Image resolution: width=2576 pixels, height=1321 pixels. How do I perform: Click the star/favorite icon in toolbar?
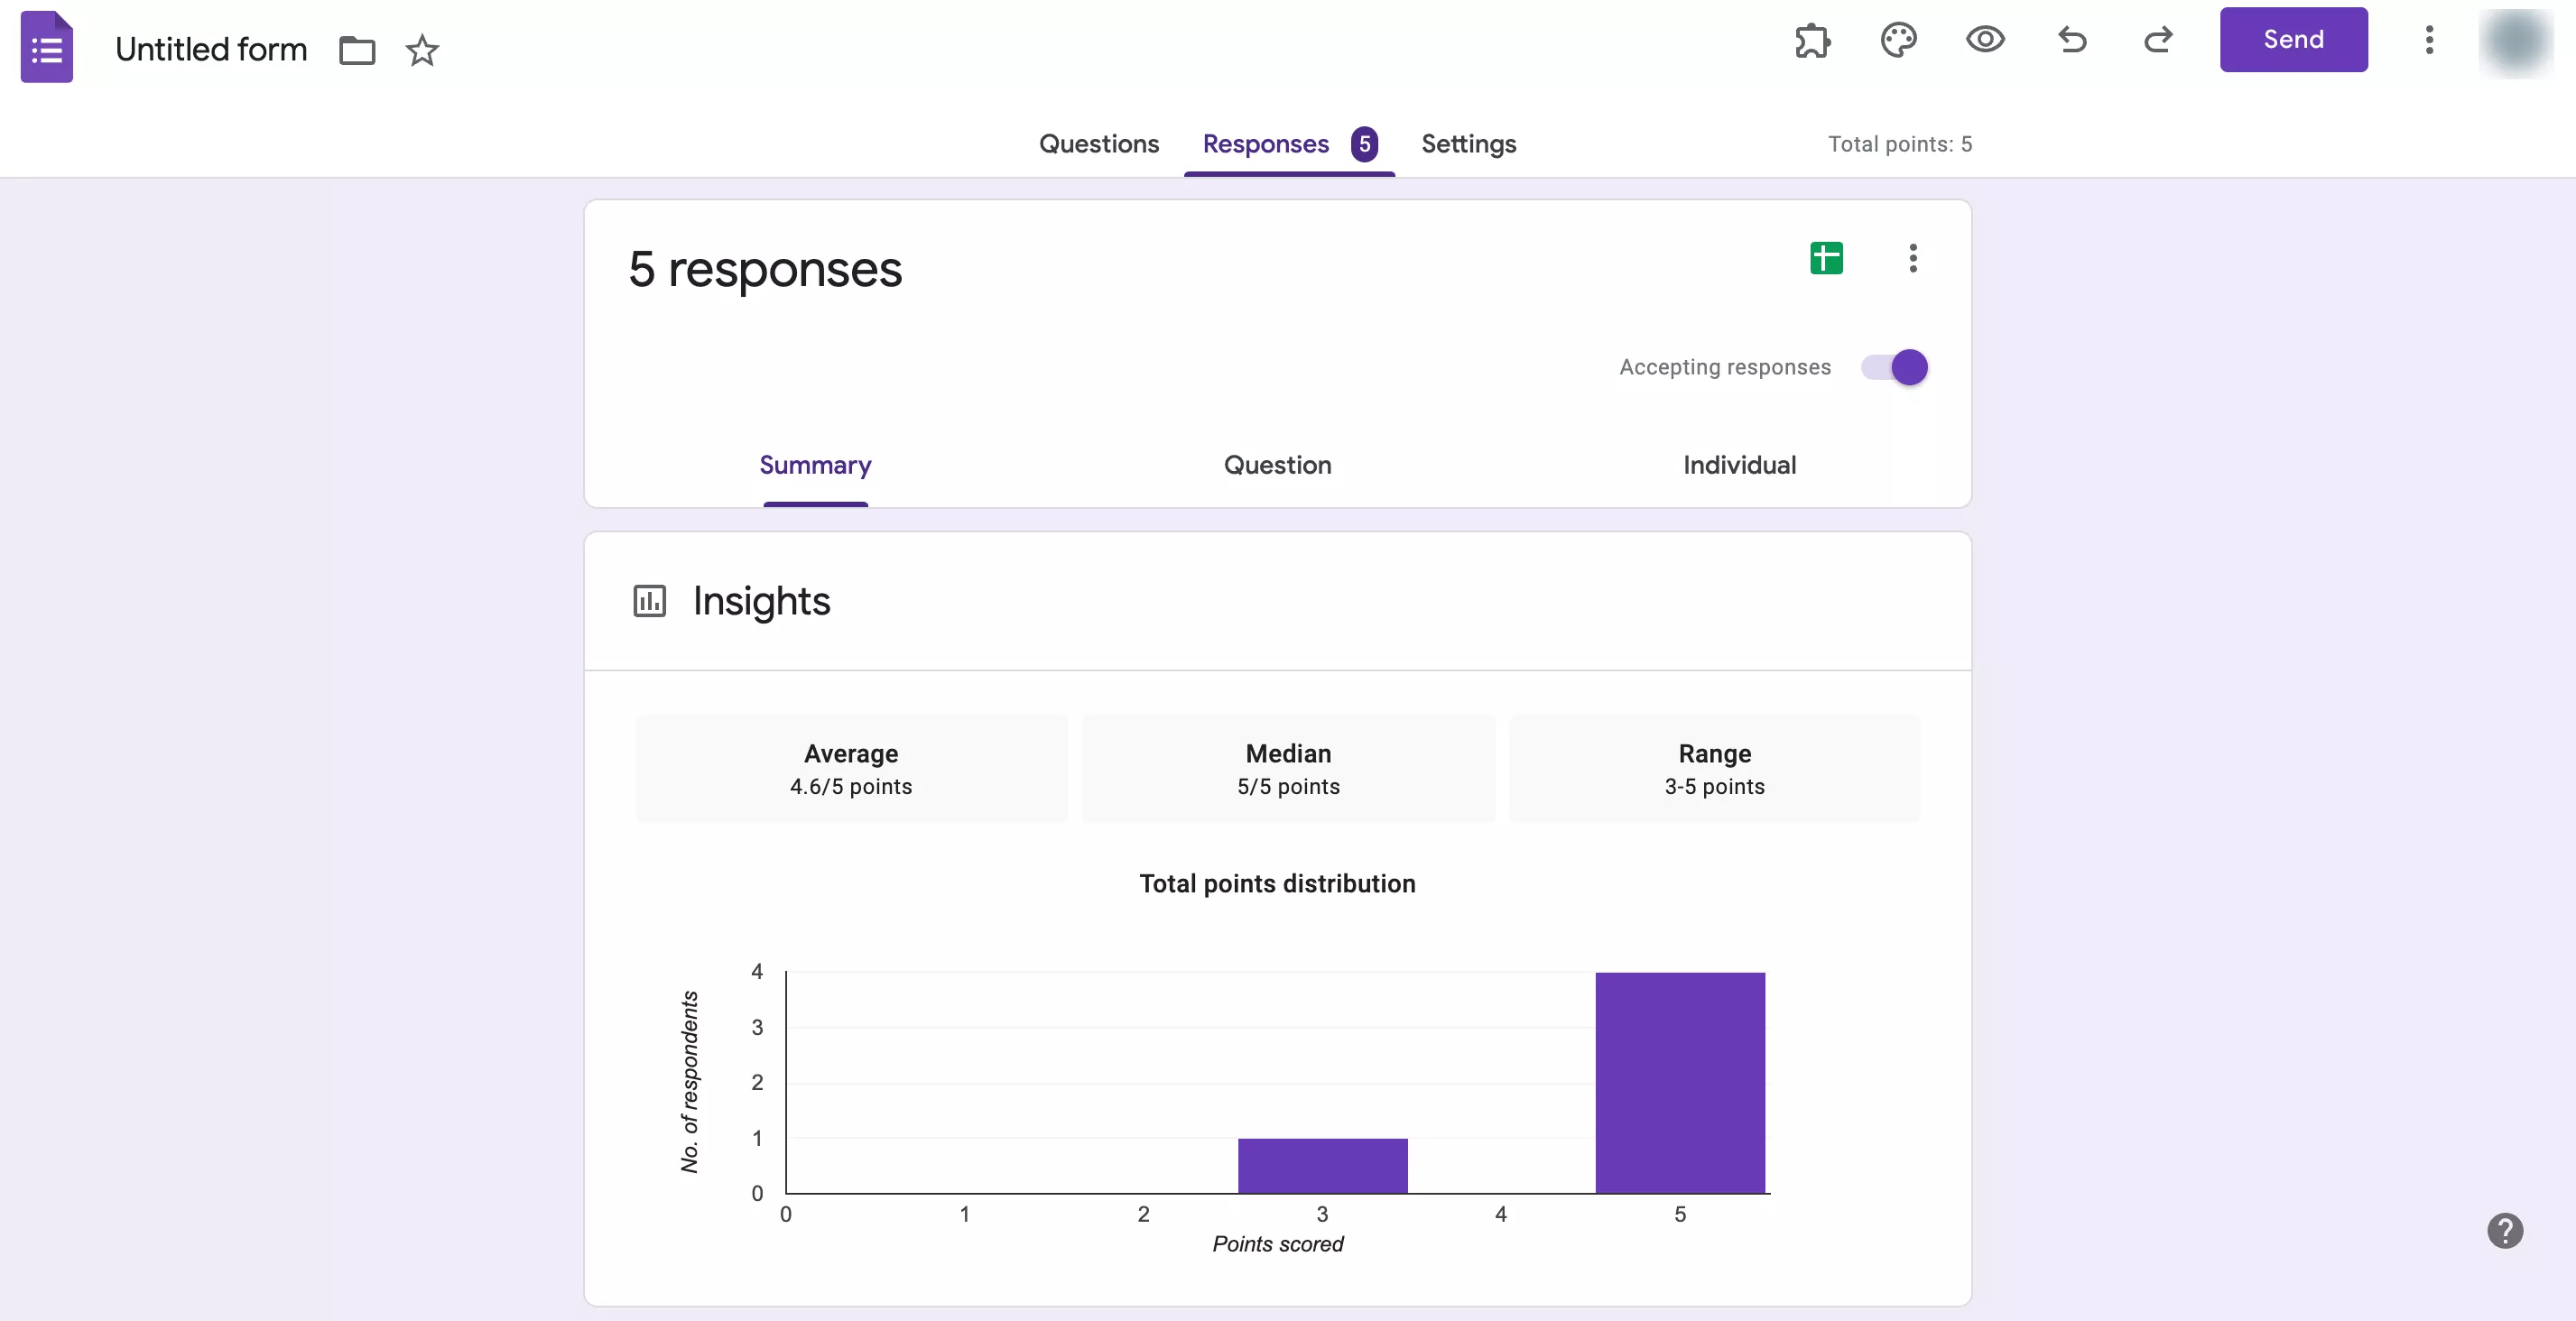[x=423, y=49]
